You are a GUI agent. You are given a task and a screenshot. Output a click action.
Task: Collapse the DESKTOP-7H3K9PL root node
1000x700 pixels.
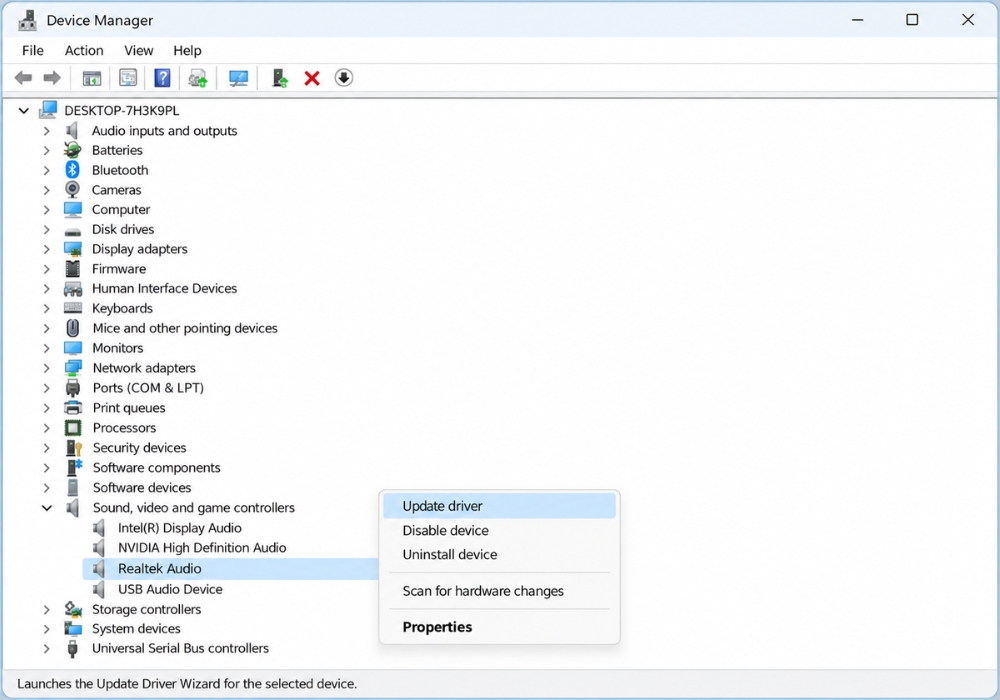[x=24, y=110]
